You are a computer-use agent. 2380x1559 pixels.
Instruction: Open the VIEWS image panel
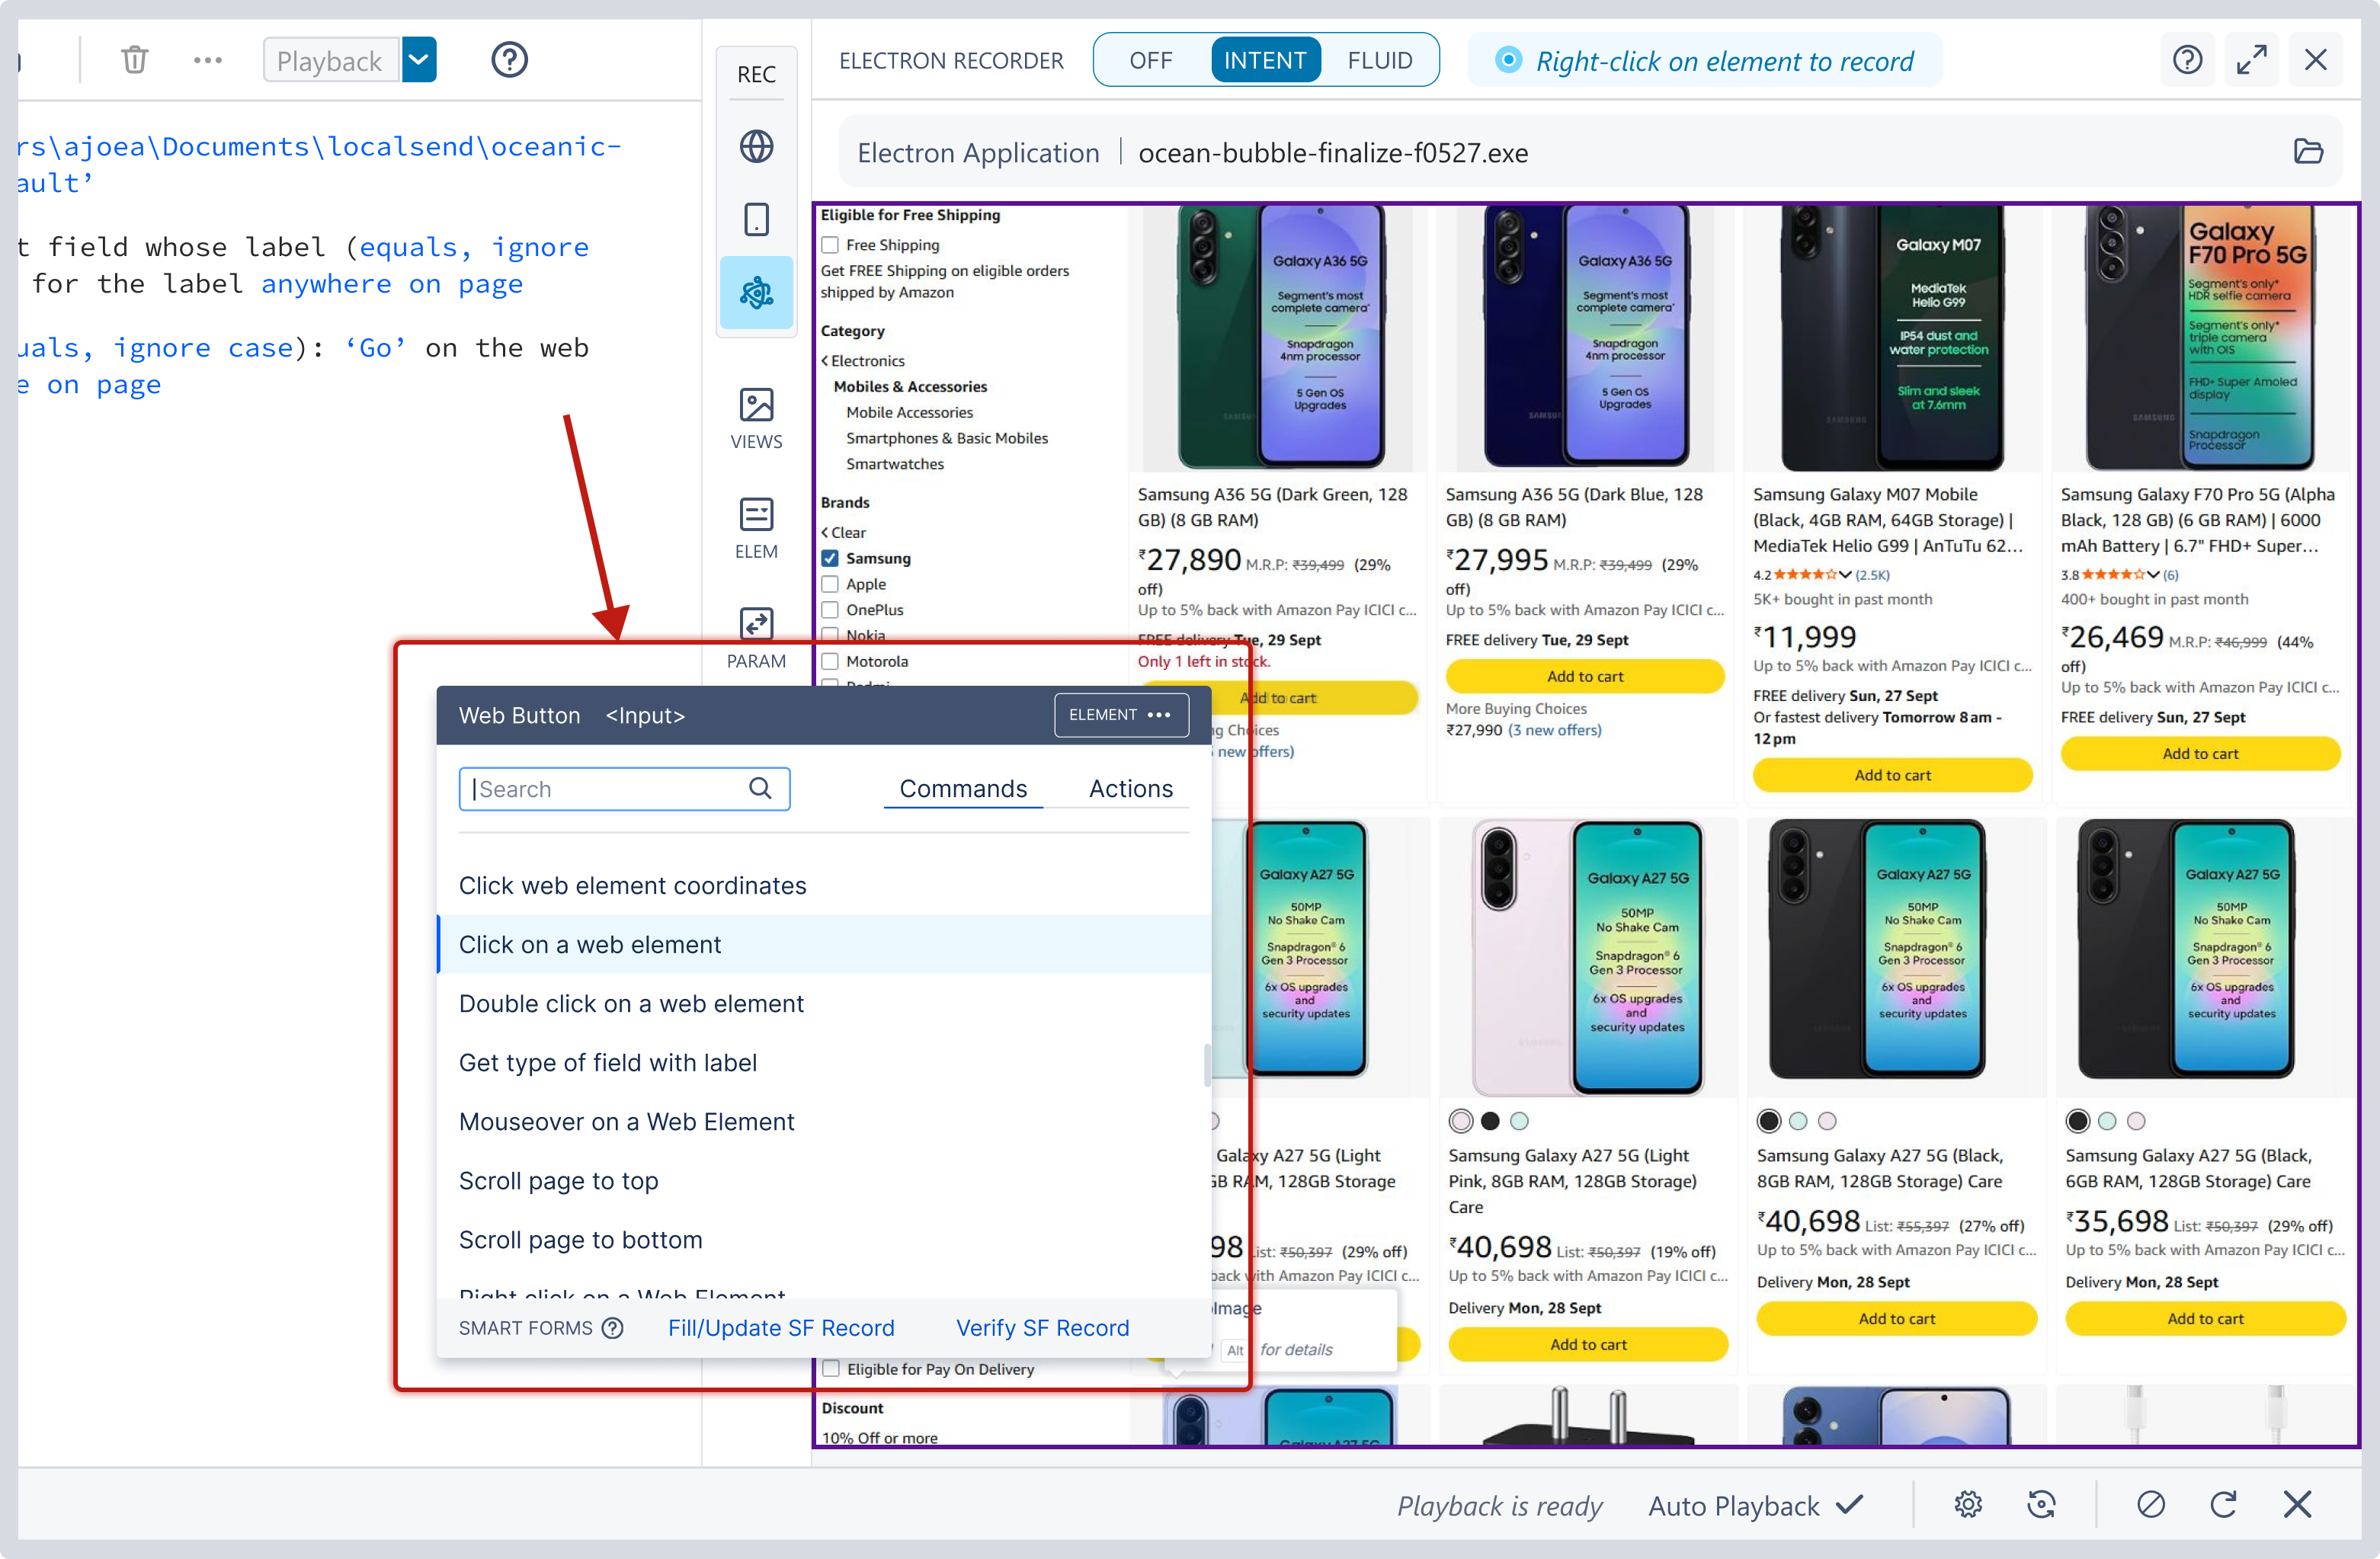click(756, 418)
